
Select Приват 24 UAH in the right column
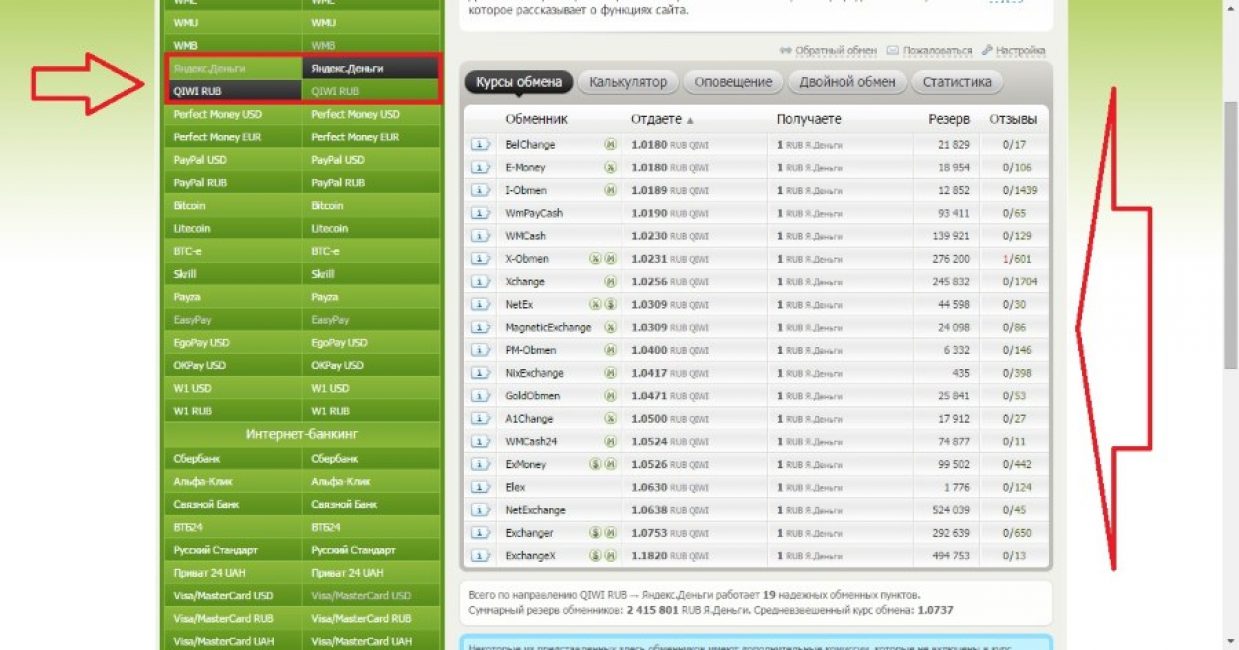(371, 573)
